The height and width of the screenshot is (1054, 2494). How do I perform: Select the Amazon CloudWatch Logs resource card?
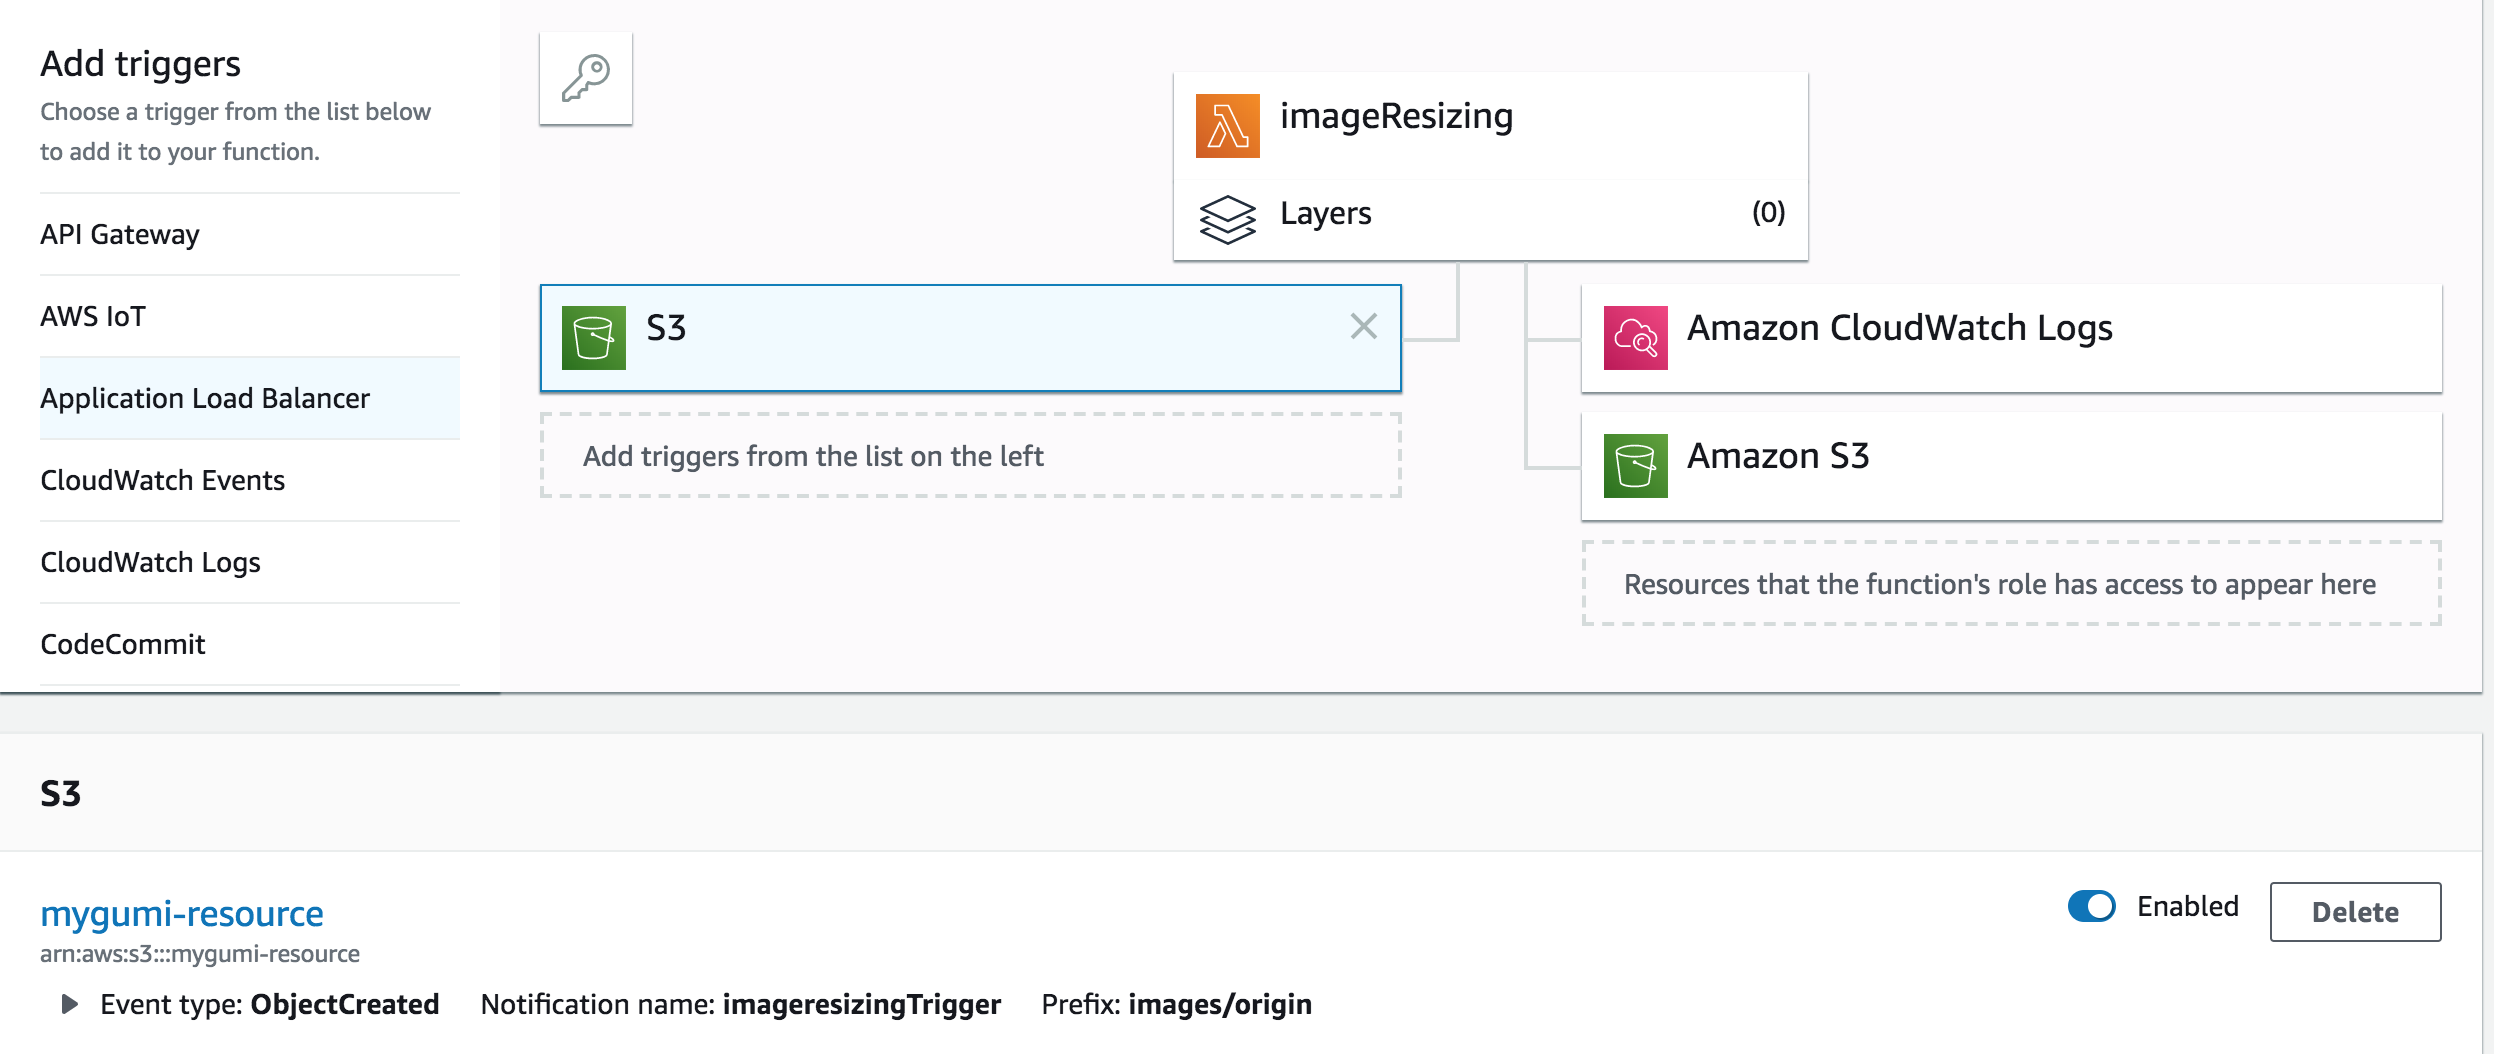[2011, 338]
